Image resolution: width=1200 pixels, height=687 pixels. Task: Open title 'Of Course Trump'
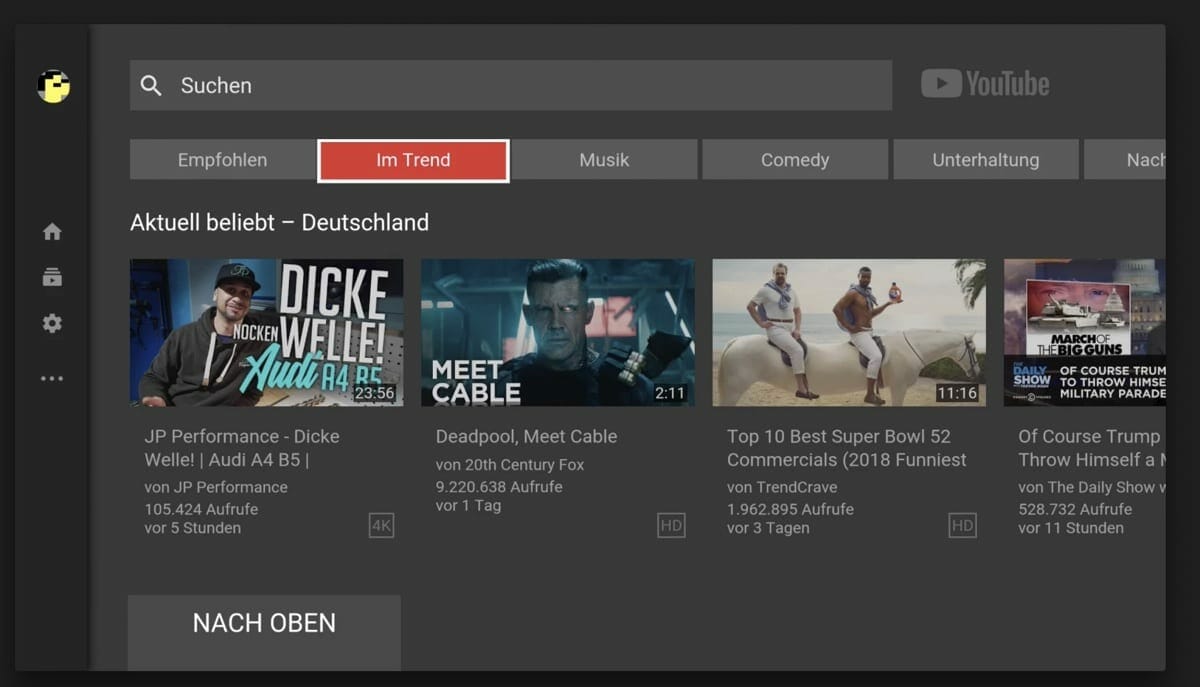coord(1090,448)
